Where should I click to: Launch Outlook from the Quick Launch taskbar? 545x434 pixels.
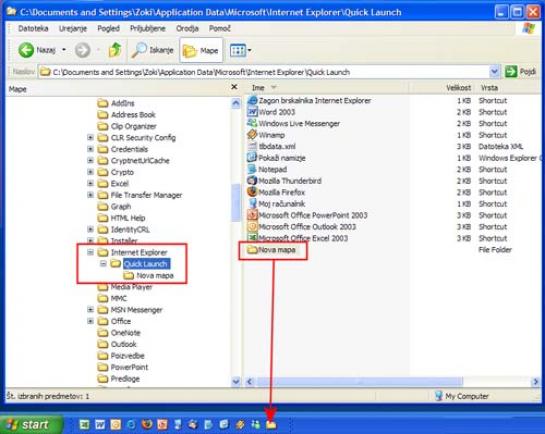[x=116, y=424]
